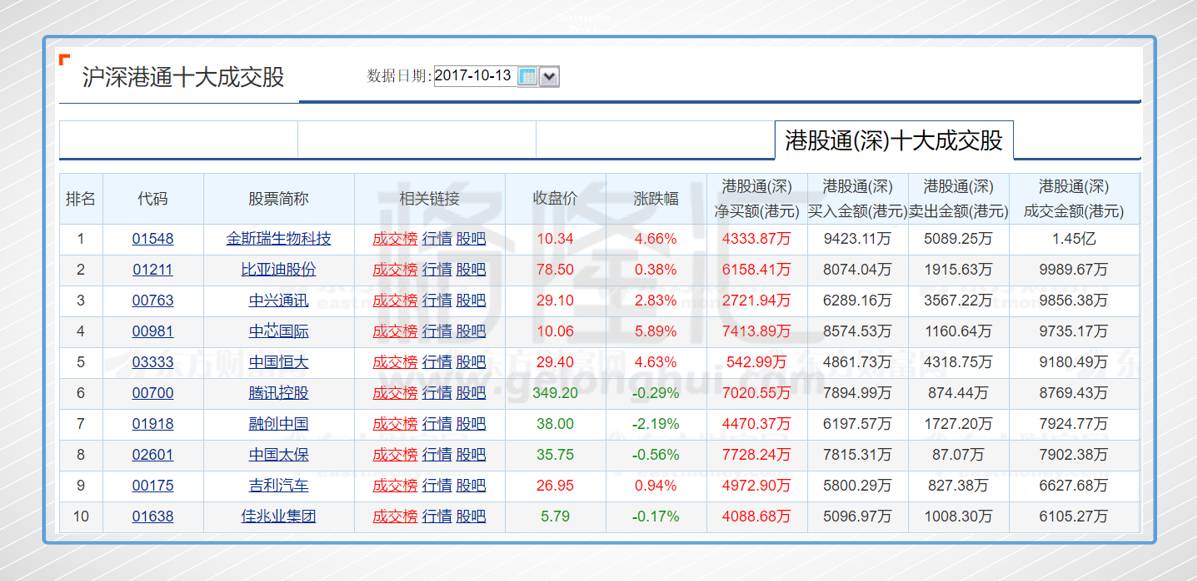Open 比亚迪股份 stock name link
The image size is (1197, 581).
point(279,270)
